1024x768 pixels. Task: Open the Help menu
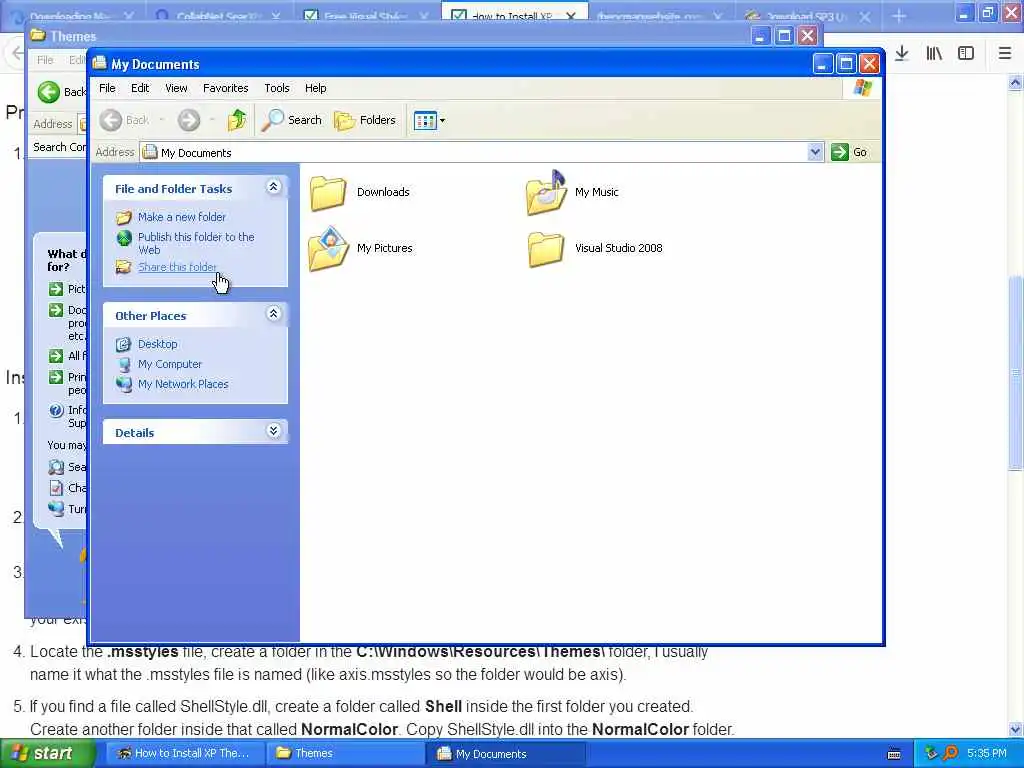pos(315,88)
